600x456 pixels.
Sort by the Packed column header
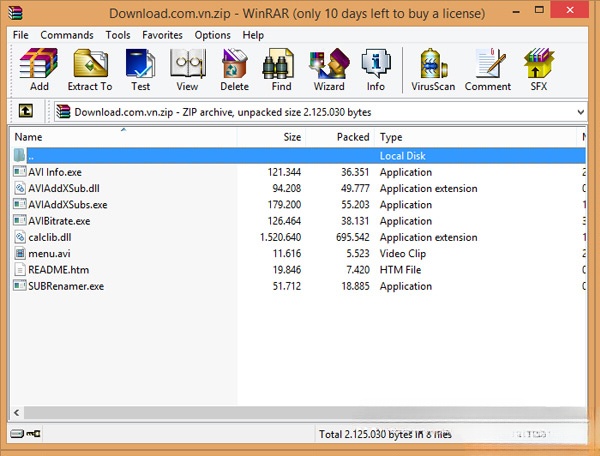tap(340, 137)
